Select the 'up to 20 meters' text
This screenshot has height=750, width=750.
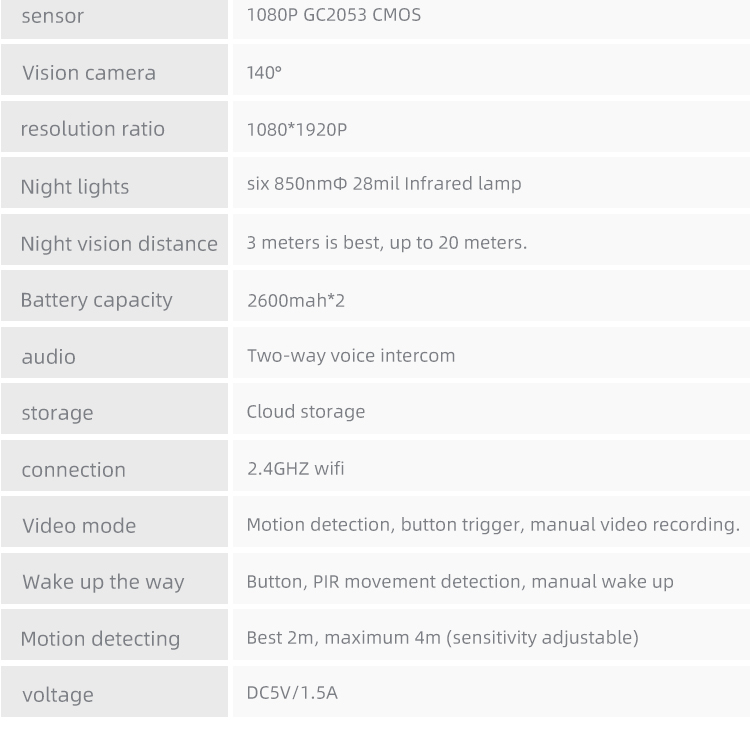(x=458, y=243)
